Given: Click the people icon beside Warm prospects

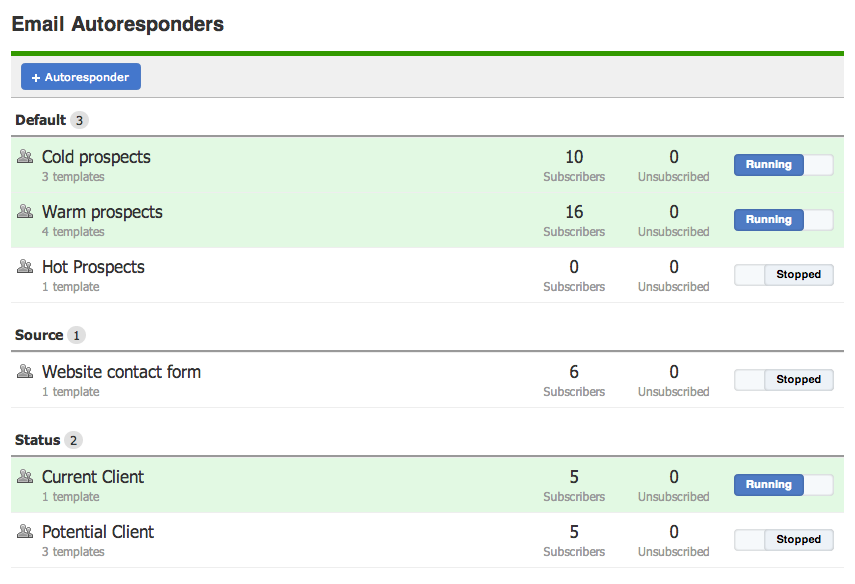Looking at the screenshot, I should [25, 212].
